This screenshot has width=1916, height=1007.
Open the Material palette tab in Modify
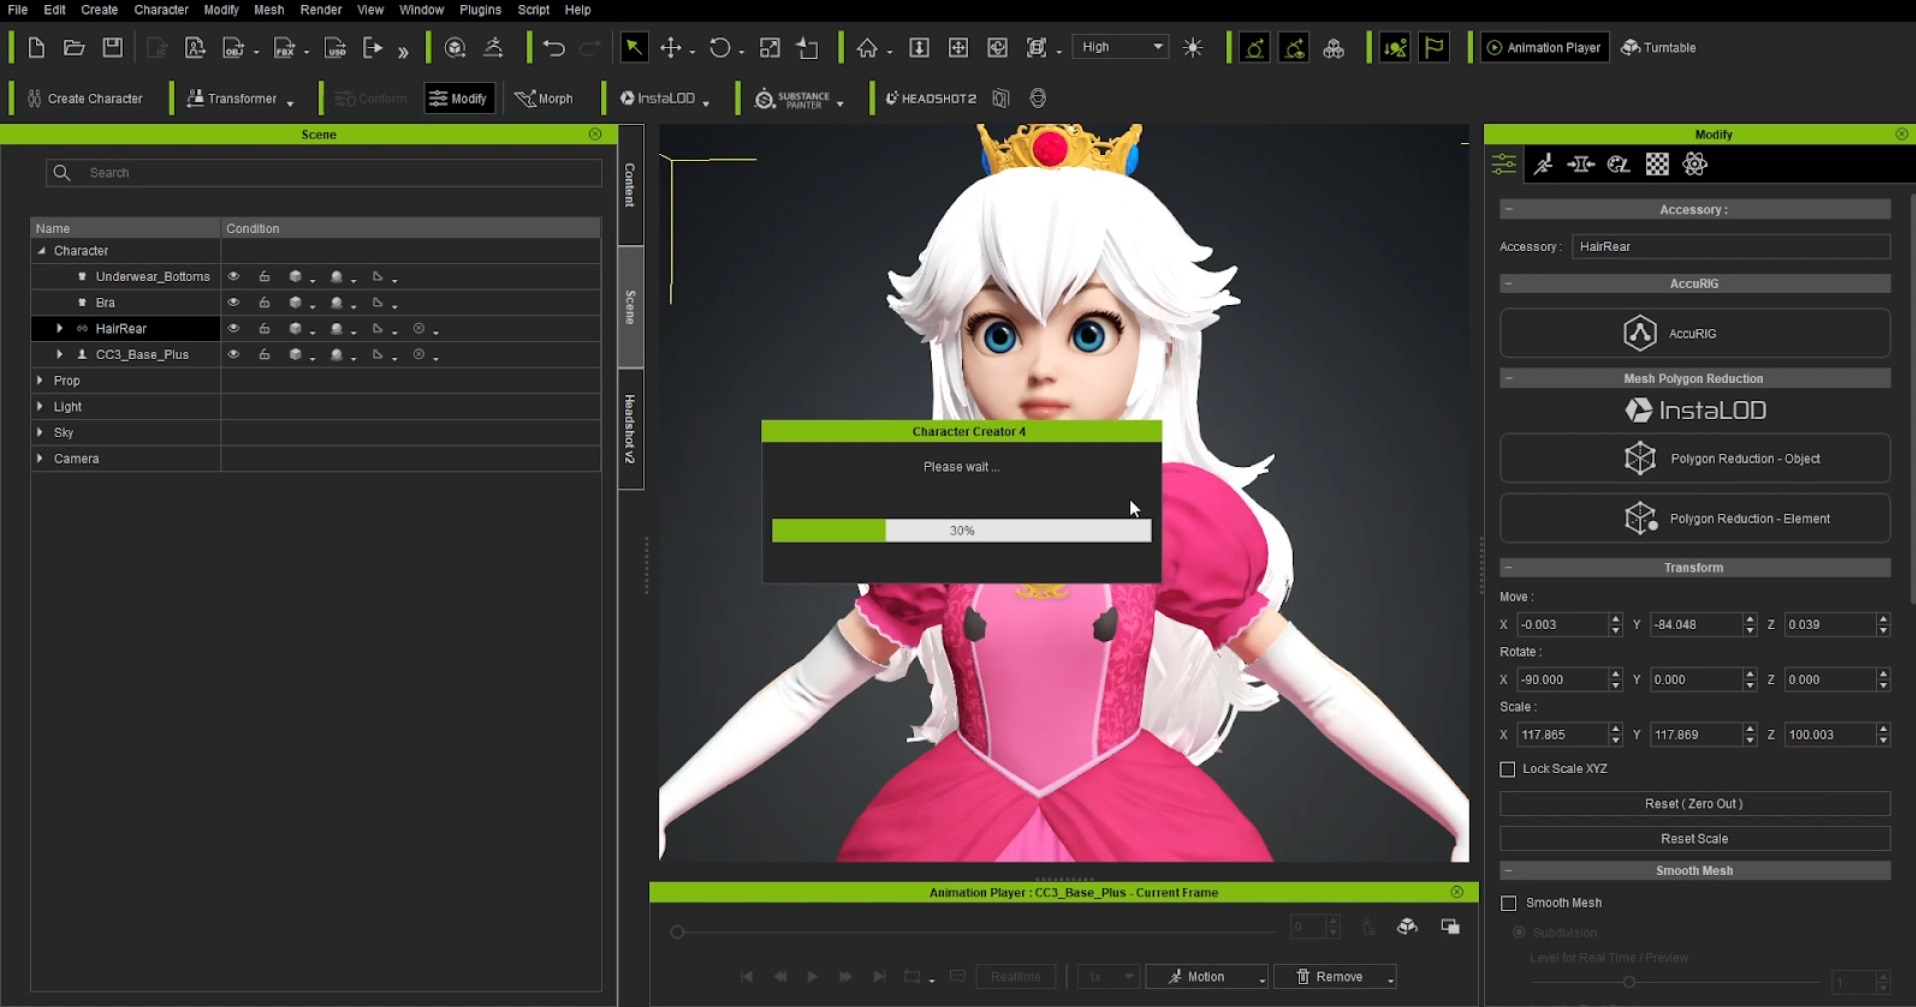1618,165
